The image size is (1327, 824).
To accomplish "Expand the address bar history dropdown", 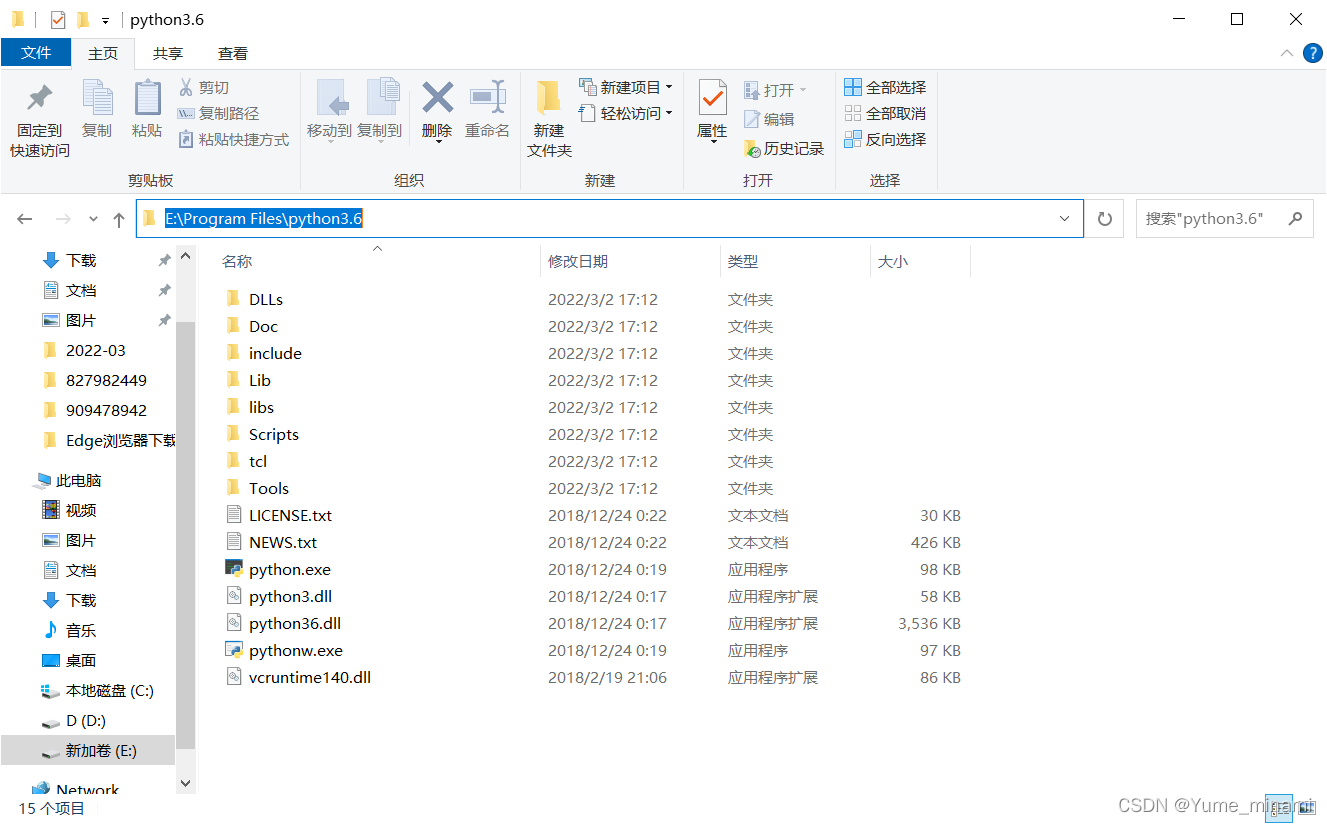I will pos(1065,218).
